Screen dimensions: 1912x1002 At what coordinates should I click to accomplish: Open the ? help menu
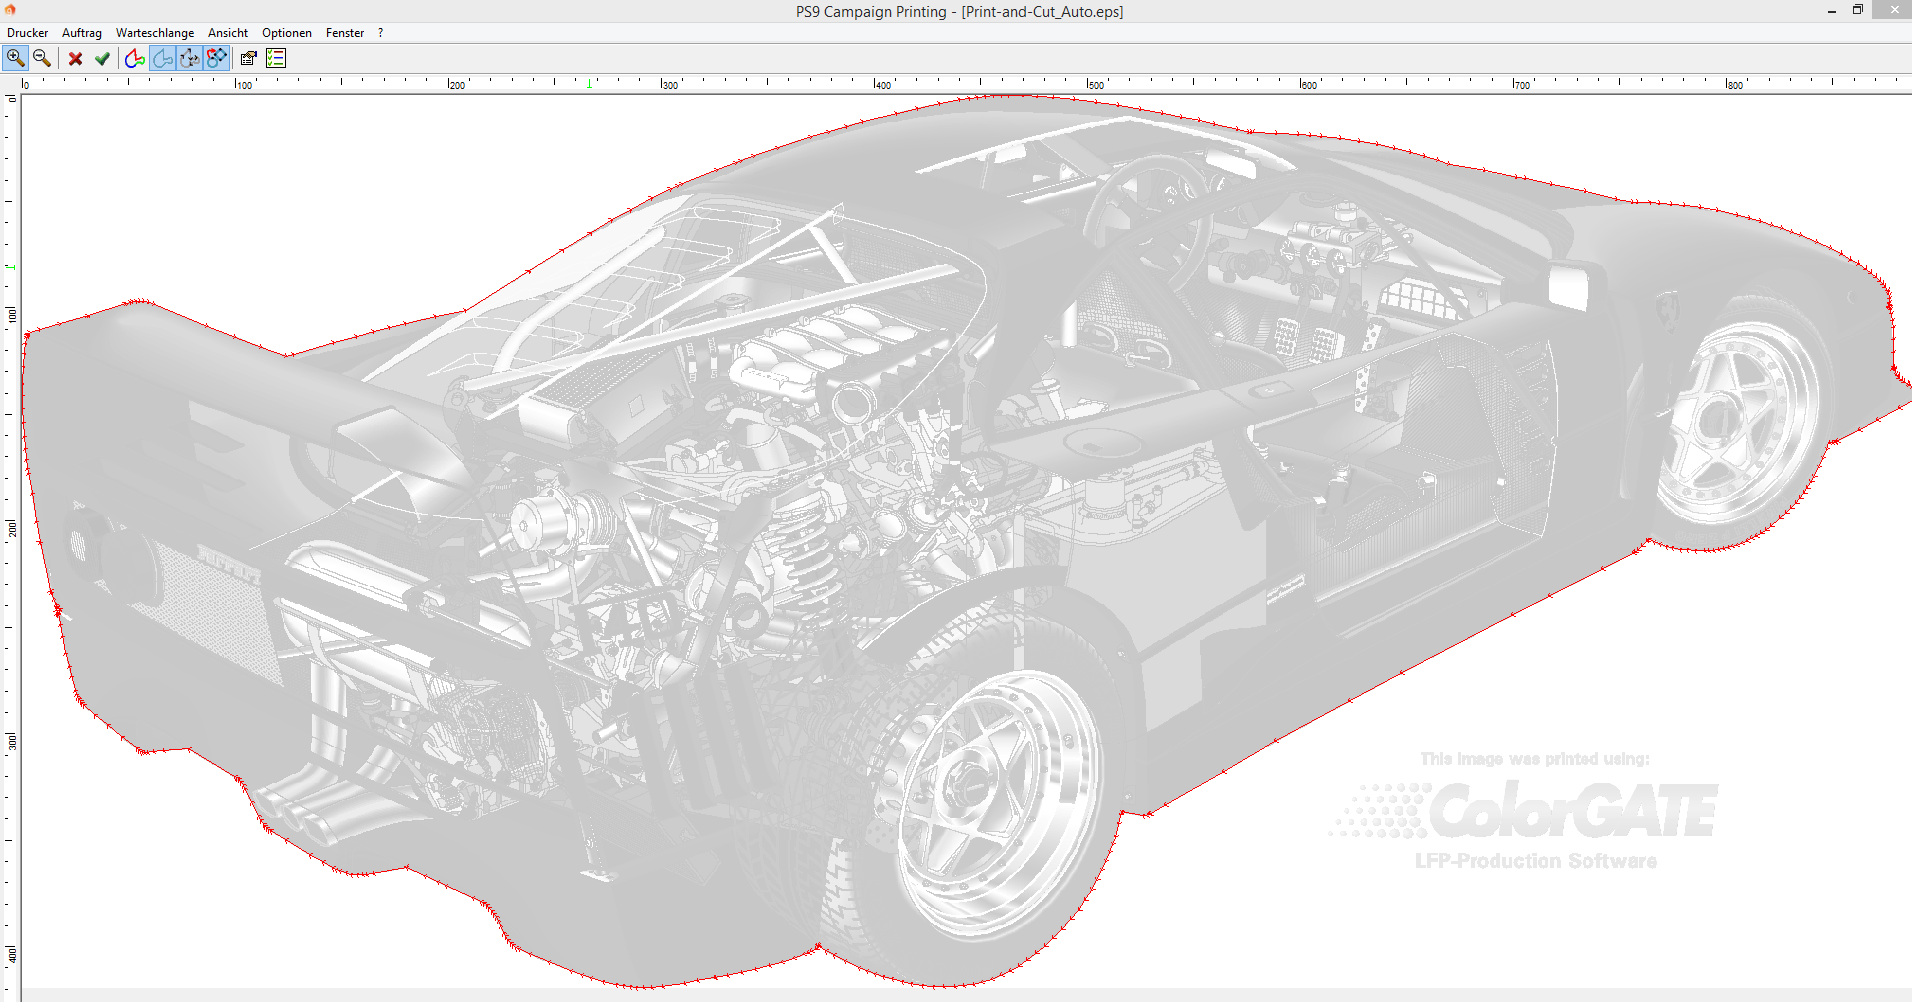pyautogui.click(x=381, y=33)
